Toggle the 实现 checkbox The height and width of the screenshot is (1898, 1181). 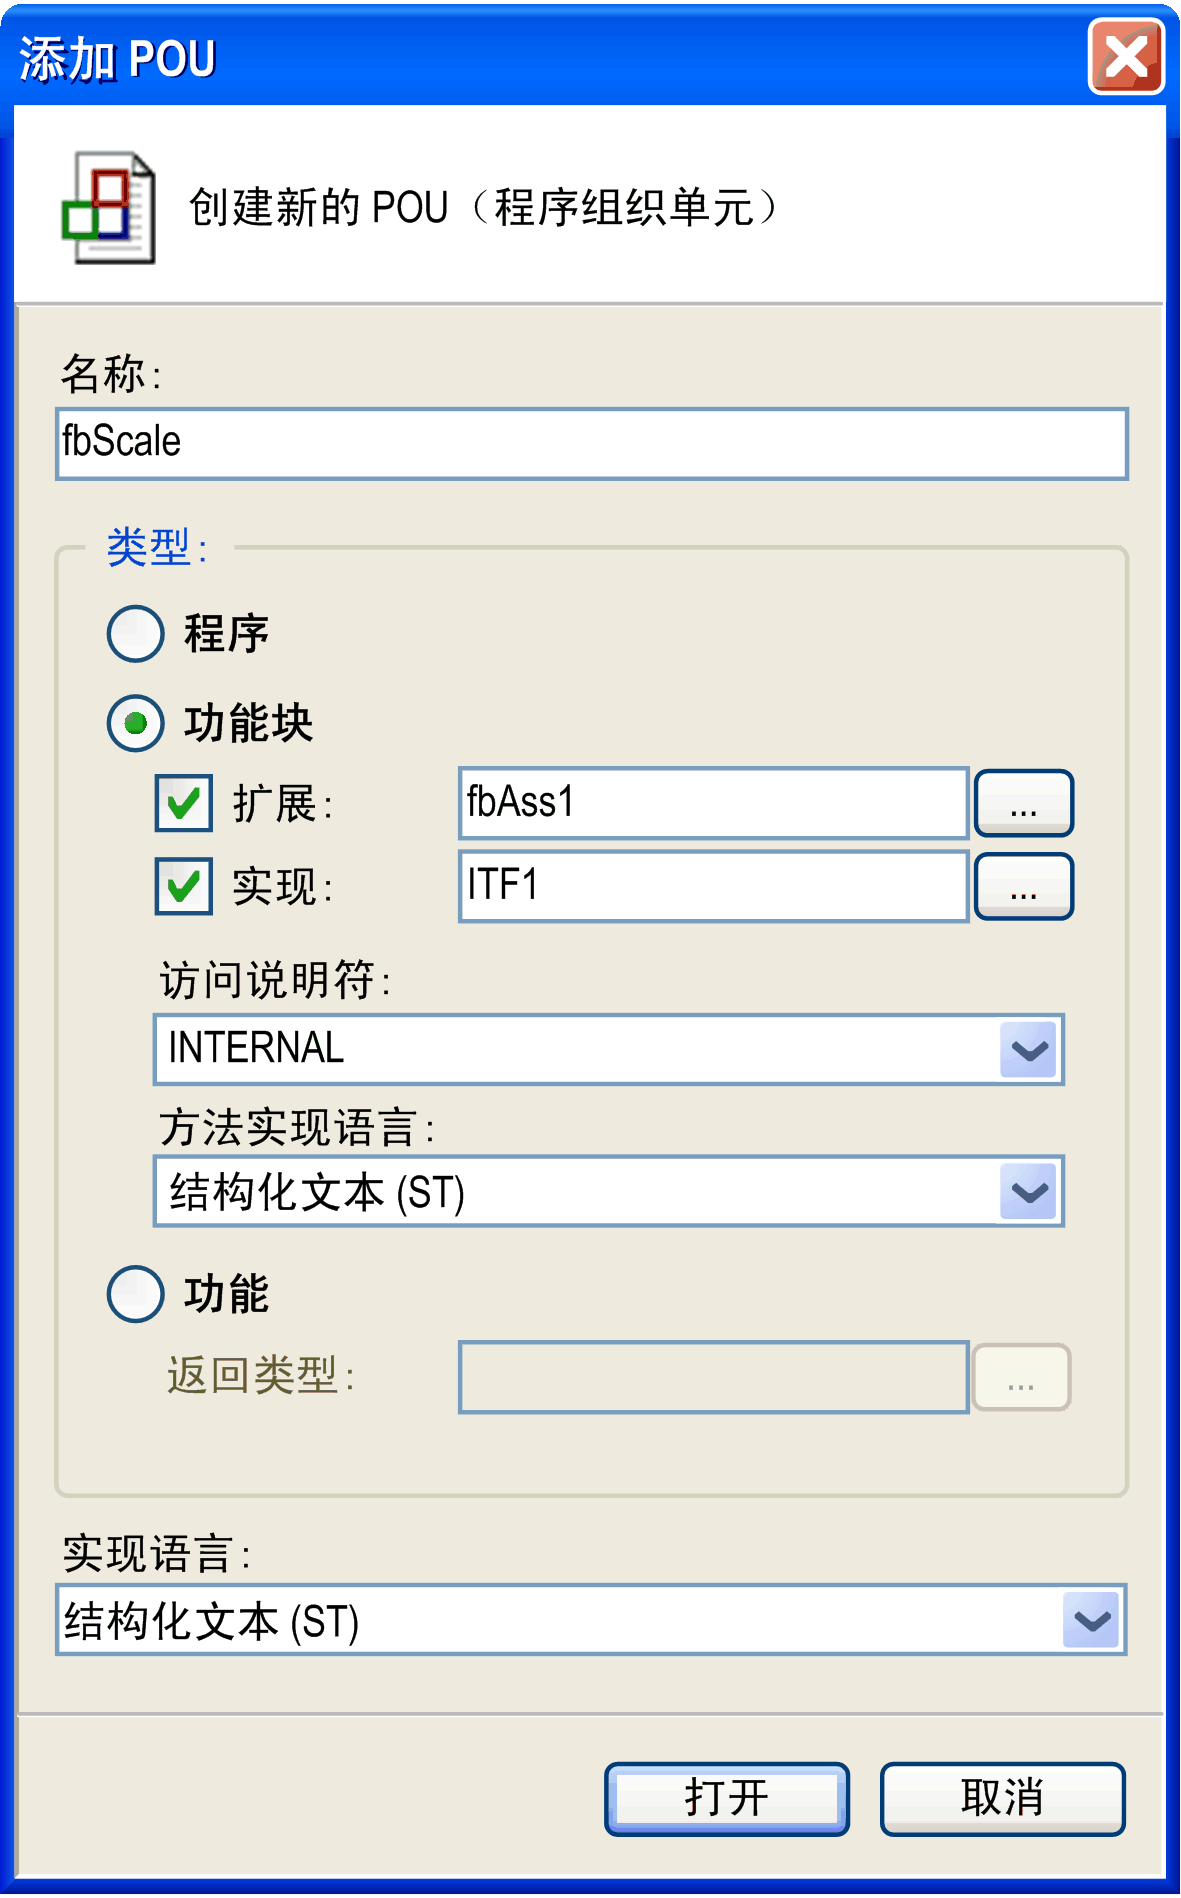[x=184, y=886]
